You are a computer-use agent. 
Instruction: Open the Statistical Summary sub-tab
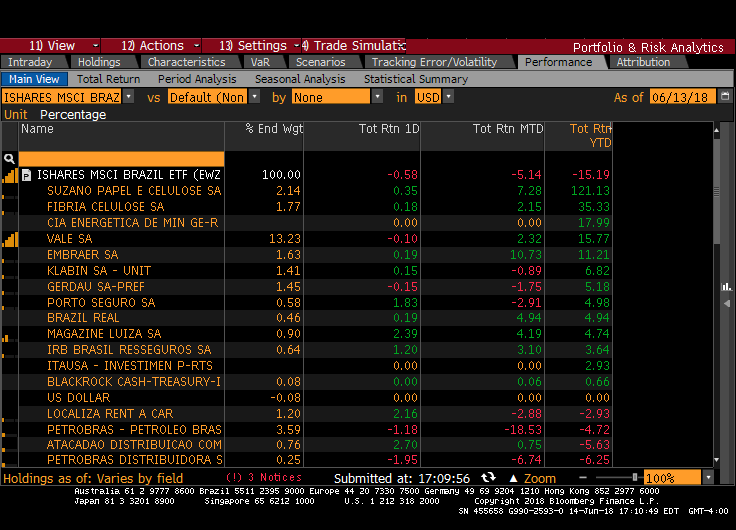tap(416, 79)
